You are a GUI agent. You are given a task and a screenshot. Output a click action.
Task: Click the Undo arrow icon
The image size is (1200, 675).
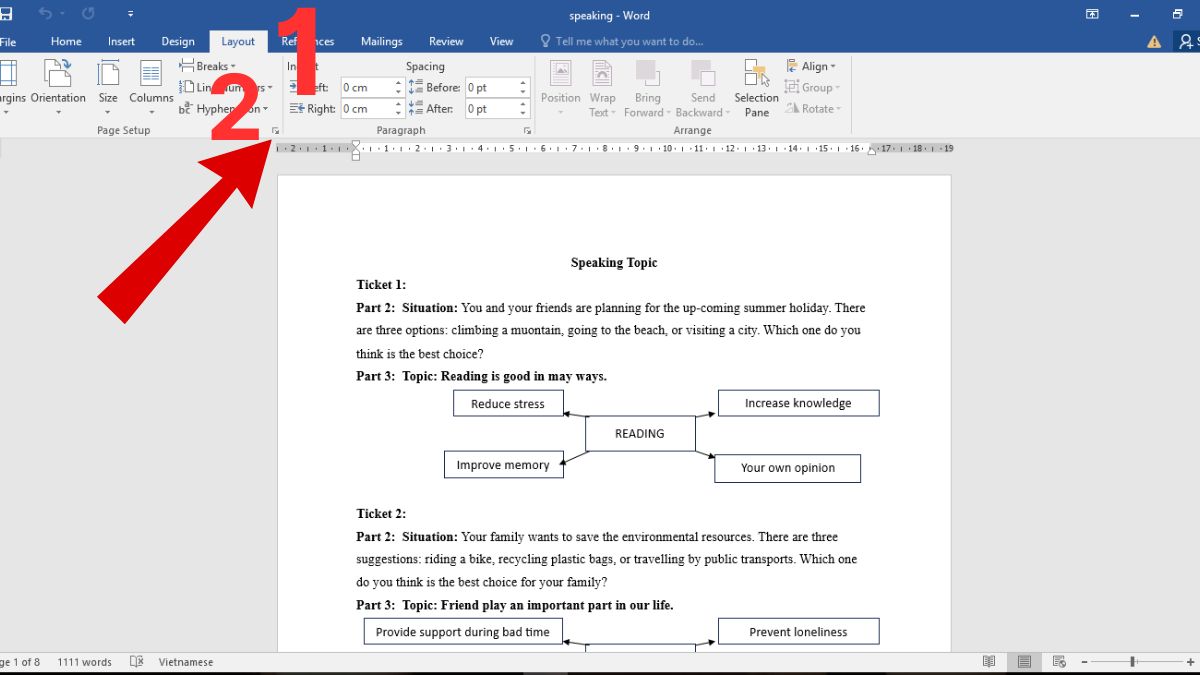44,14
